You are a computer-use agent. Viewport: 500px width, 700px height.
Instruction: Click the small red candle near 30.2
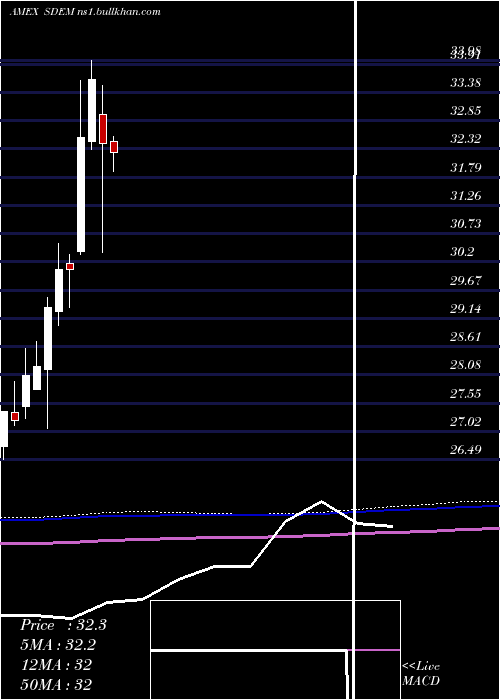70,267
